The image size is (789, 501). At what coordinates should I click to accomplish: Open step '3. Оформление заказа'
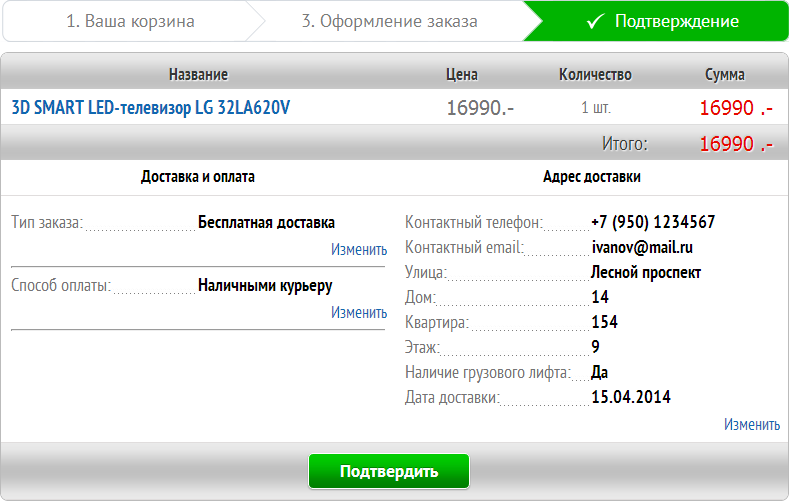[389, 21]
